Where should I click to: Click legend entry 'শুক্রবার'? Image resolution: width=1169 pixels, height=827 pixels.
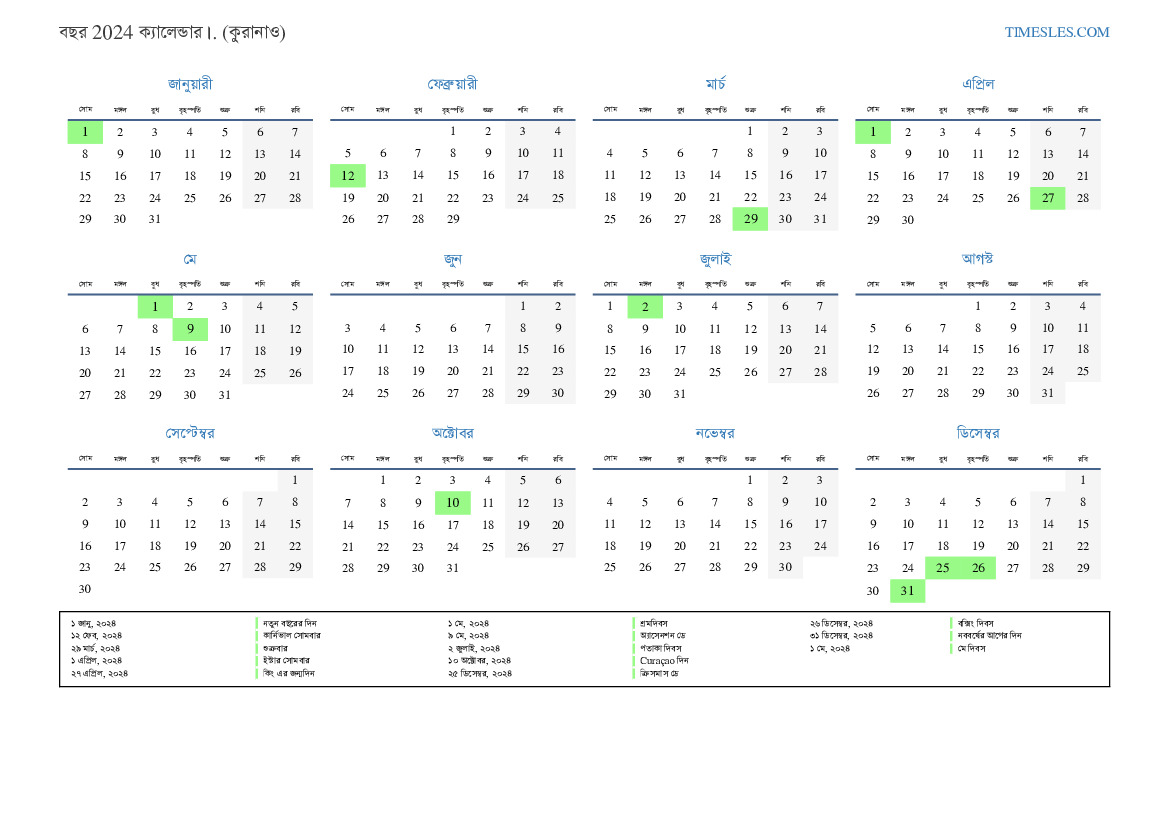pyautogui.click(x=275, y=648)
